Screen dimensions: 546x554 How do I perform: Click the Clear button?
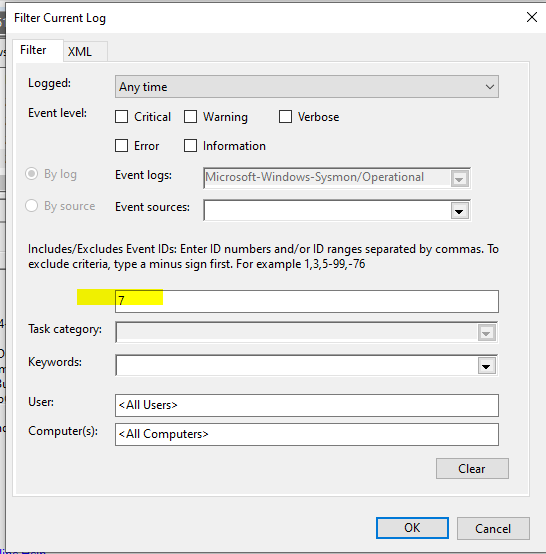pyautogui.click(x=472, y=468)
